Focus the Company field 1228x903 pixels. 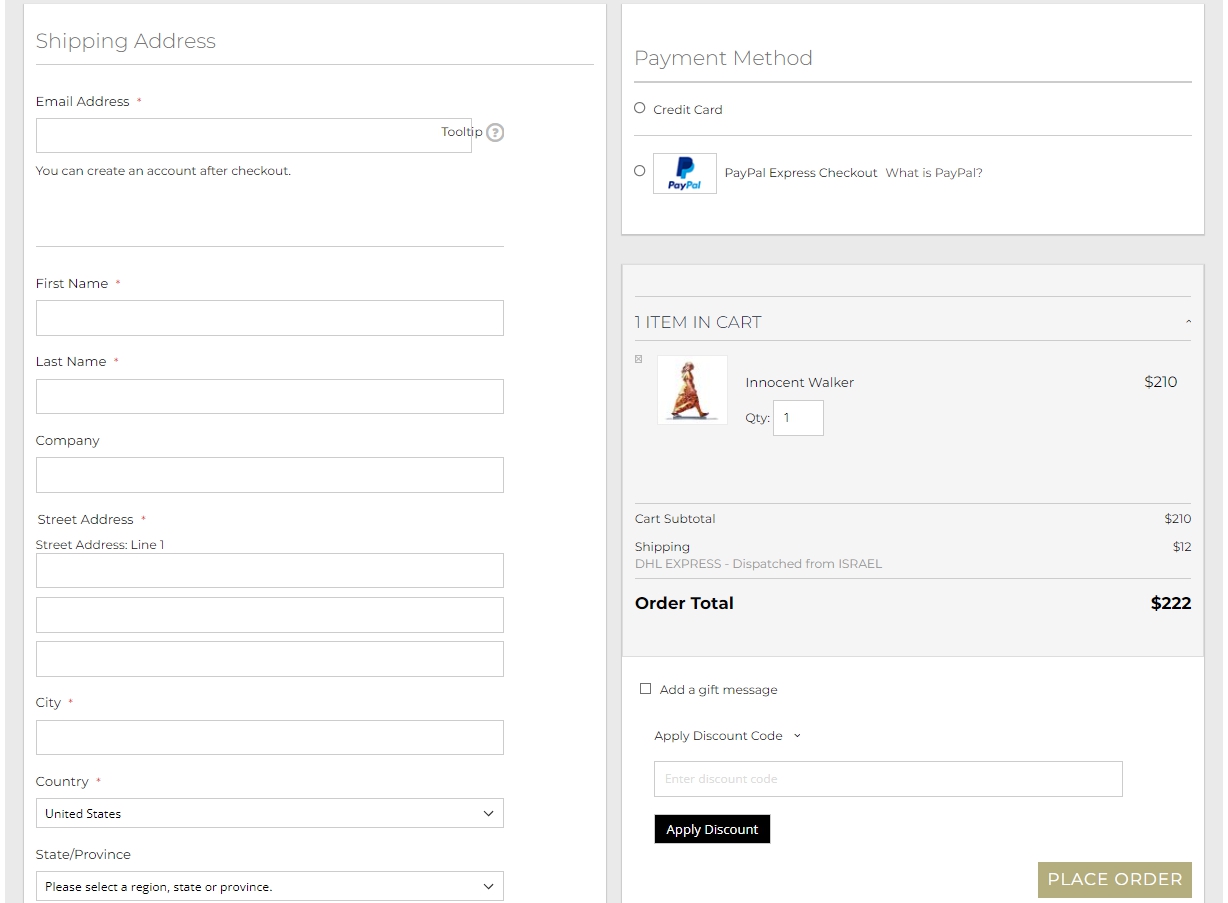coord(270,475)
